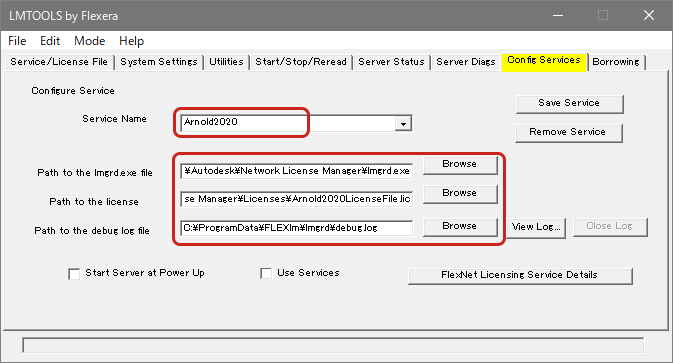Enable the Use Services checkbox

tap(266, 273)
